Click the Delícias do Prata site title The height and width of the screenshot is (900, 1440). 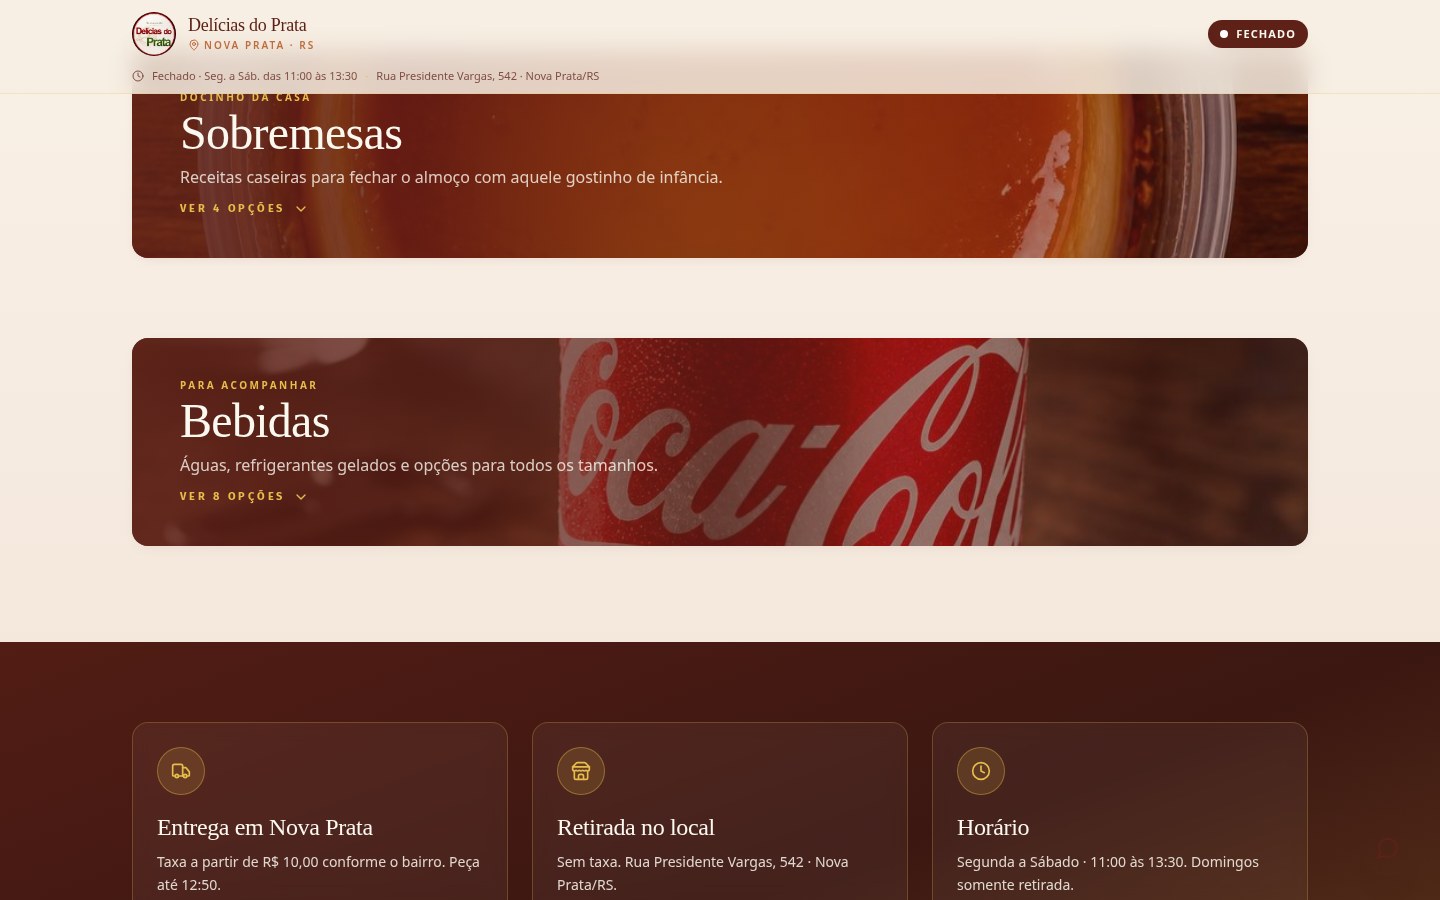pos(247,25)
